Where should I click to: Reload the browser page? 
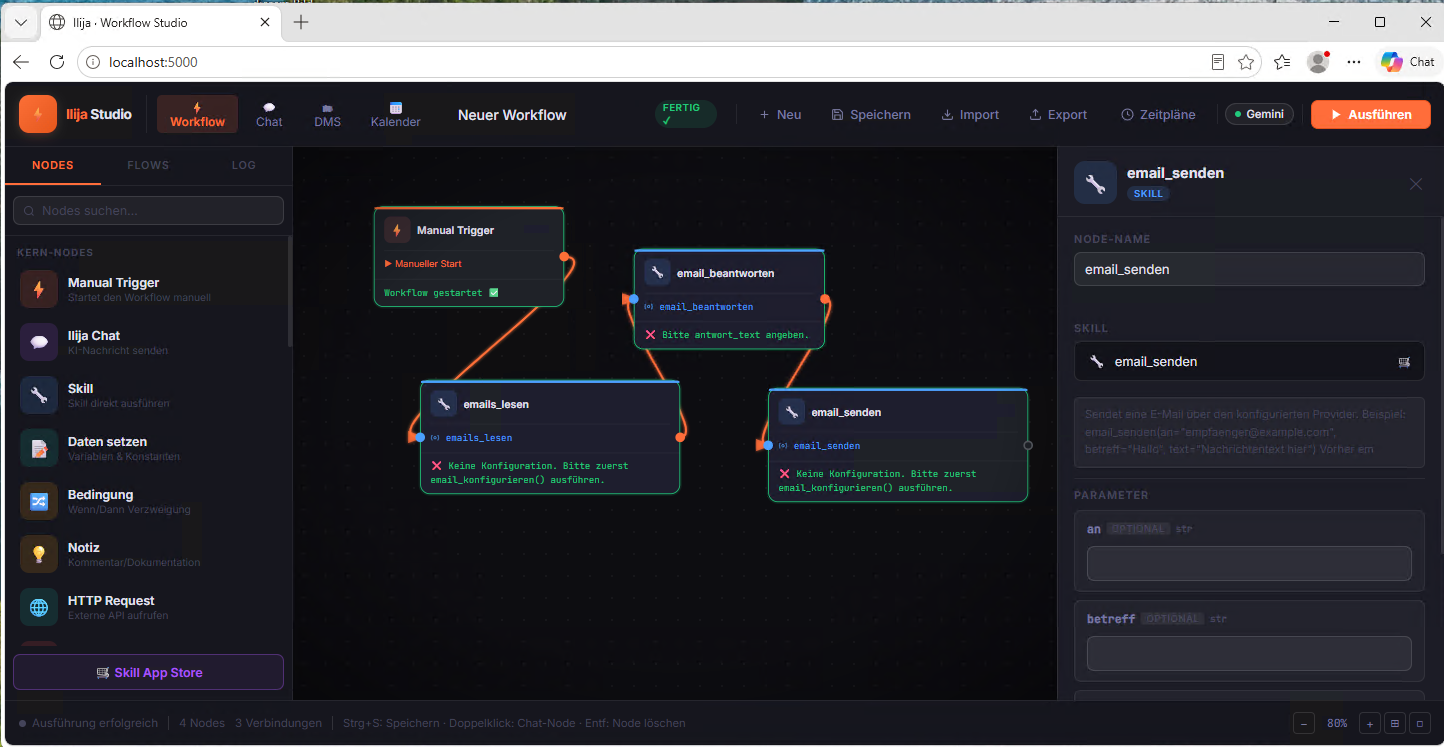coord(57,62)
